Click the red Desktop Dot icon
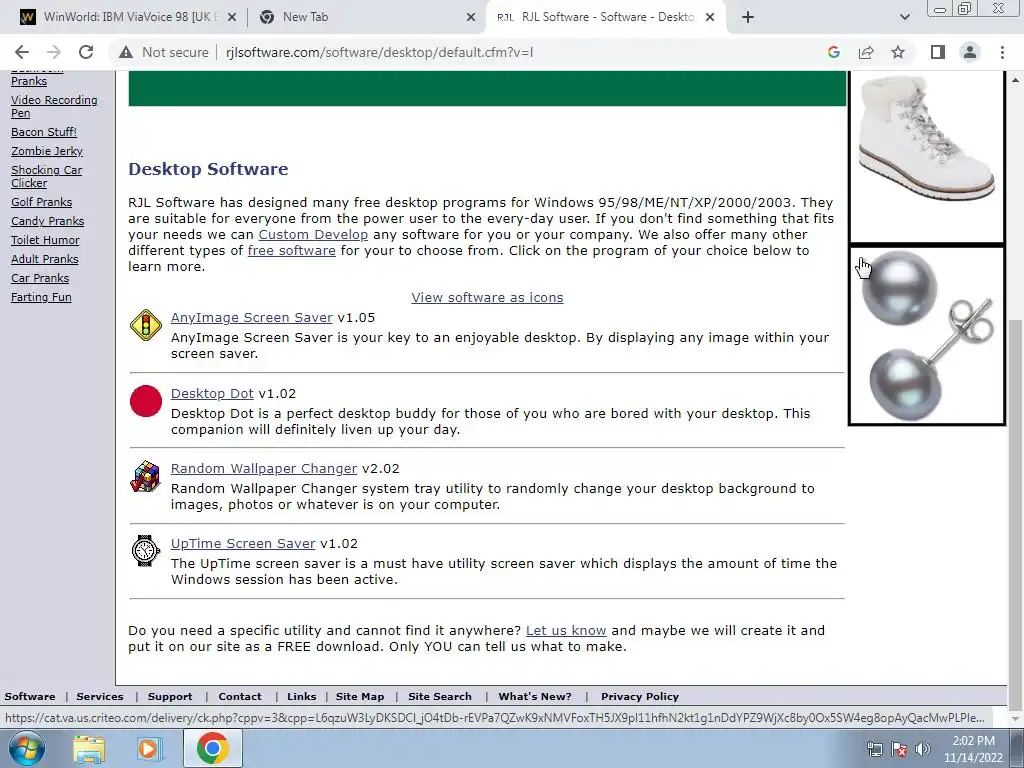Viewport: 1024px width, 768px height. click(146, 401)
